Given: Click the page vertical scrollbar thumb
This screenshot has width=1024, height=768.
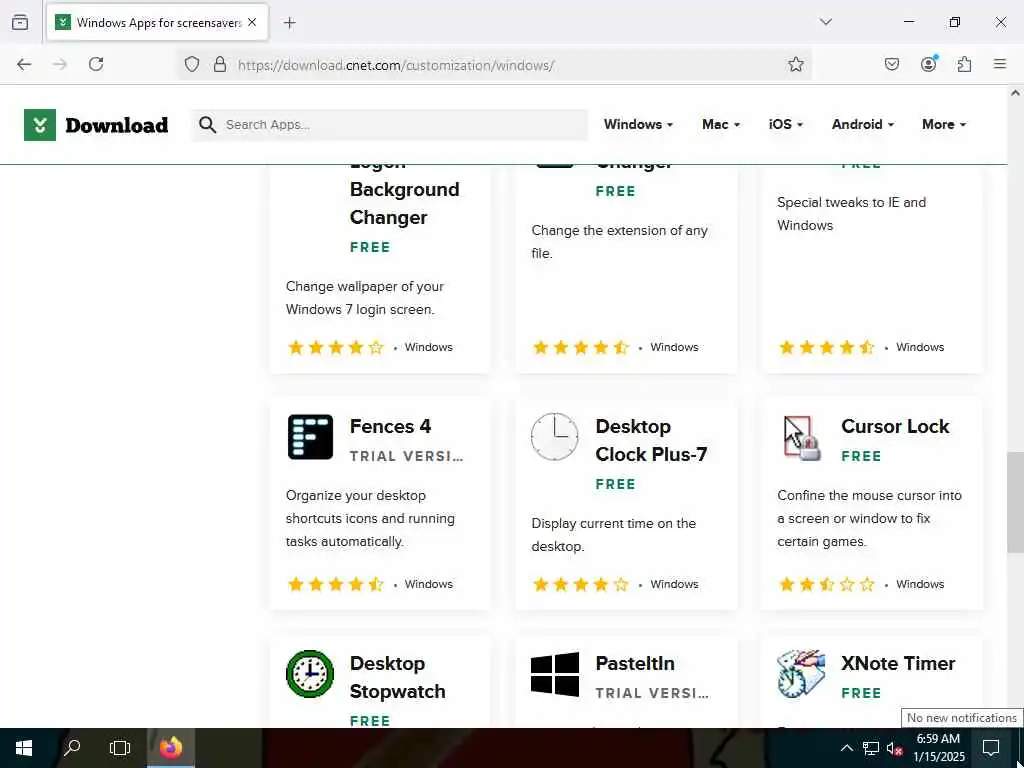Looking at the screenshot, I should 1015,502.
